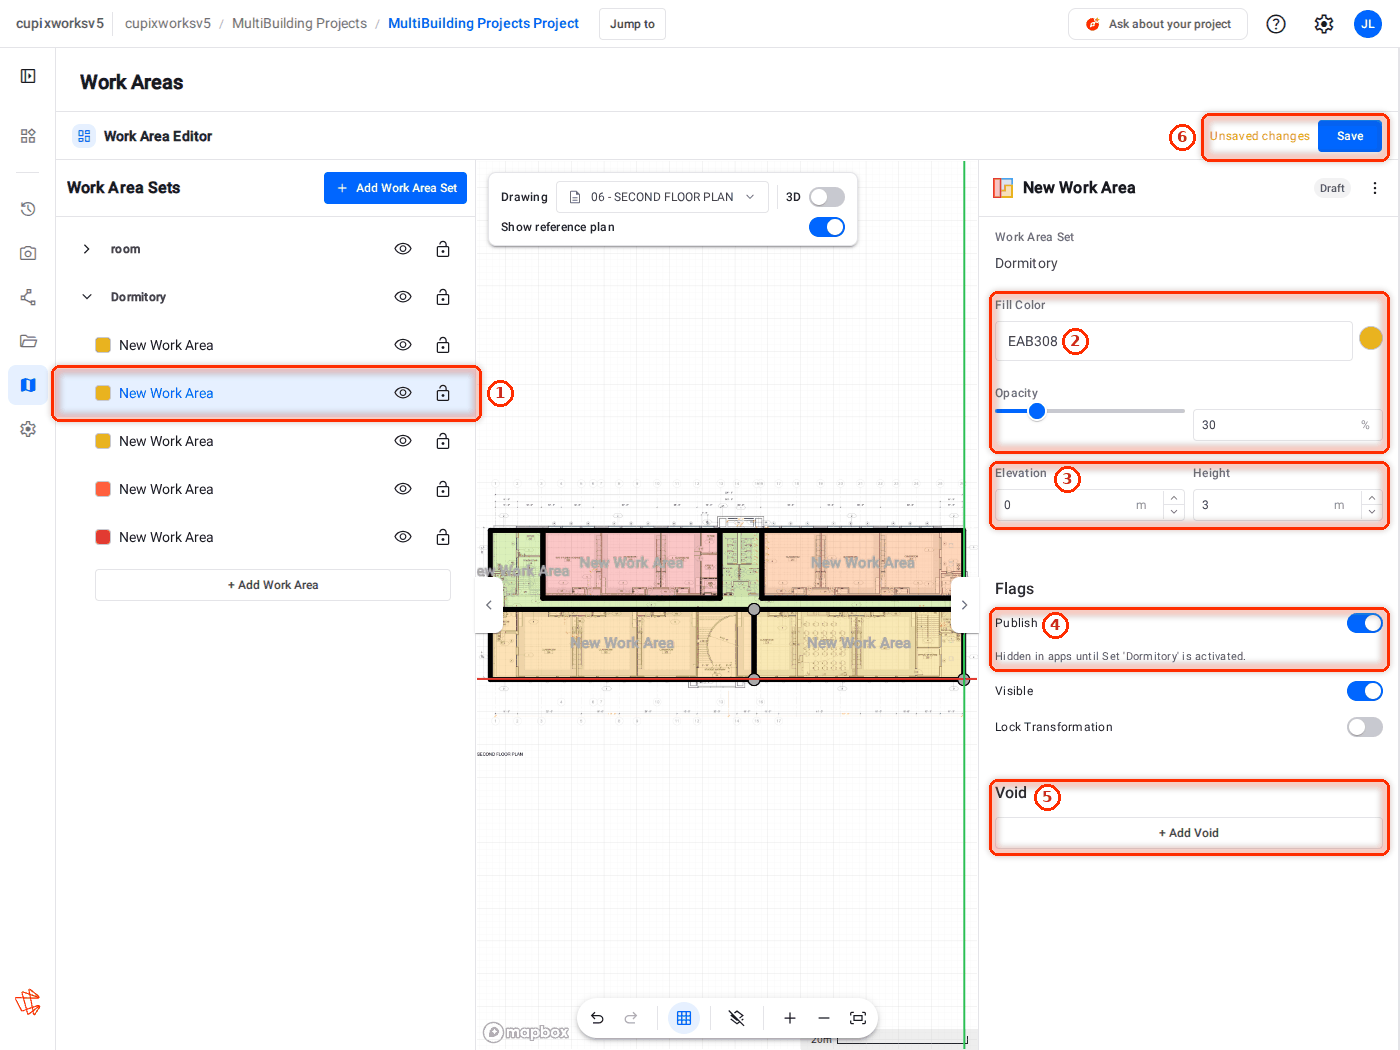Zoom out on the map with minus
This screenshot has width=1400, height=1050.
click(x=824, y=1018)
